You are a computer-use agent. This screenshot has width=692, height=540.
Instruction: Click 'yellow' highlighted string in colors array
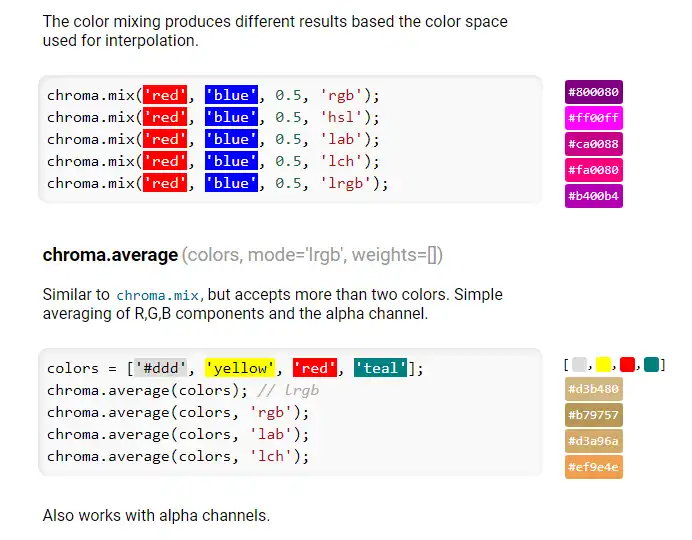click(239, 368)
